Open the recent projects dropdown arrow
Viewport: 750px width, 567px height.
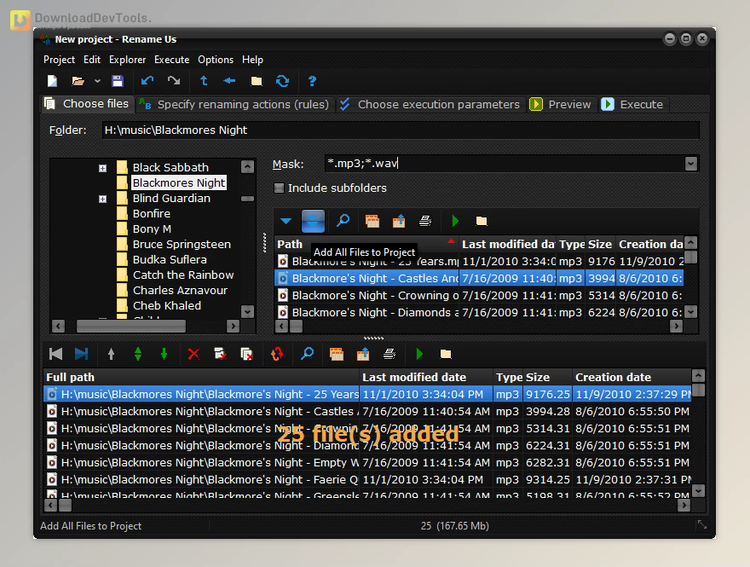98,81
